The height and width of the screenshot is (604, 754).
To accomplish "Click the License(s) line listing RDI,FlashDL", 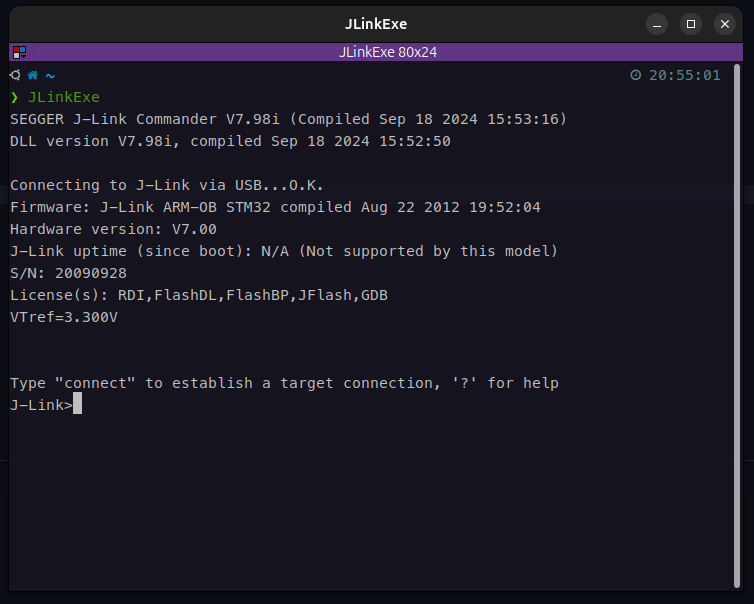I will [x=199, y=295].
